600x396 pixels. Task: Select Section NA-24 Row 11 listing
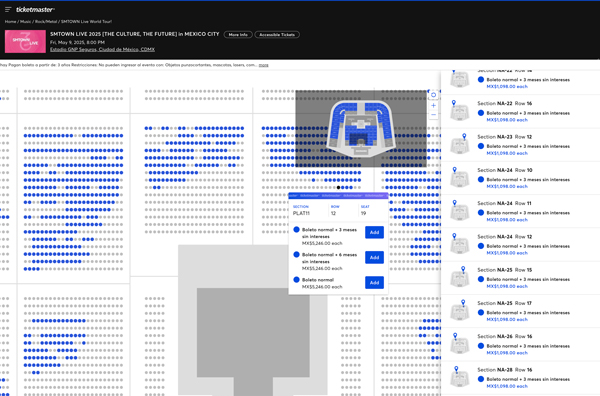520,211
